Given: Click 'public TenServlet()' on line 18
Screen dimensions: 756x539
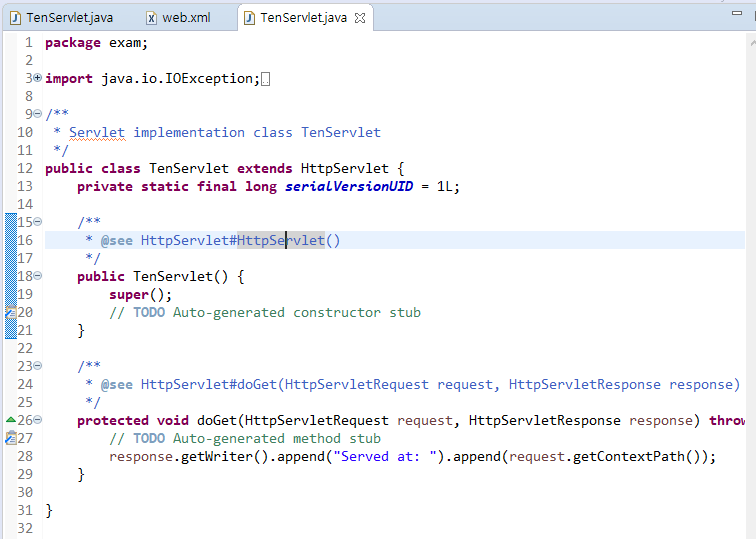Looking at the screenshot, I should click(152, 276).
